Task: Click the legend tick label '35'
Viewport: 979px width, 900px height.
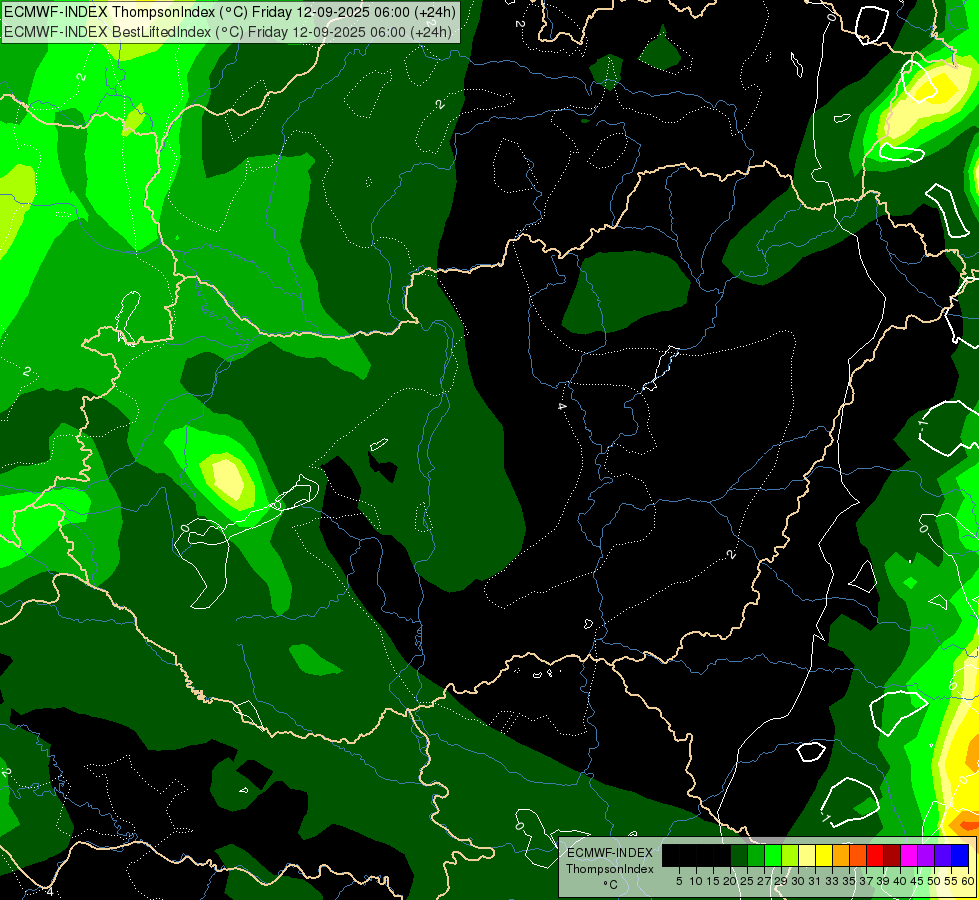Action: click(849, 881)
